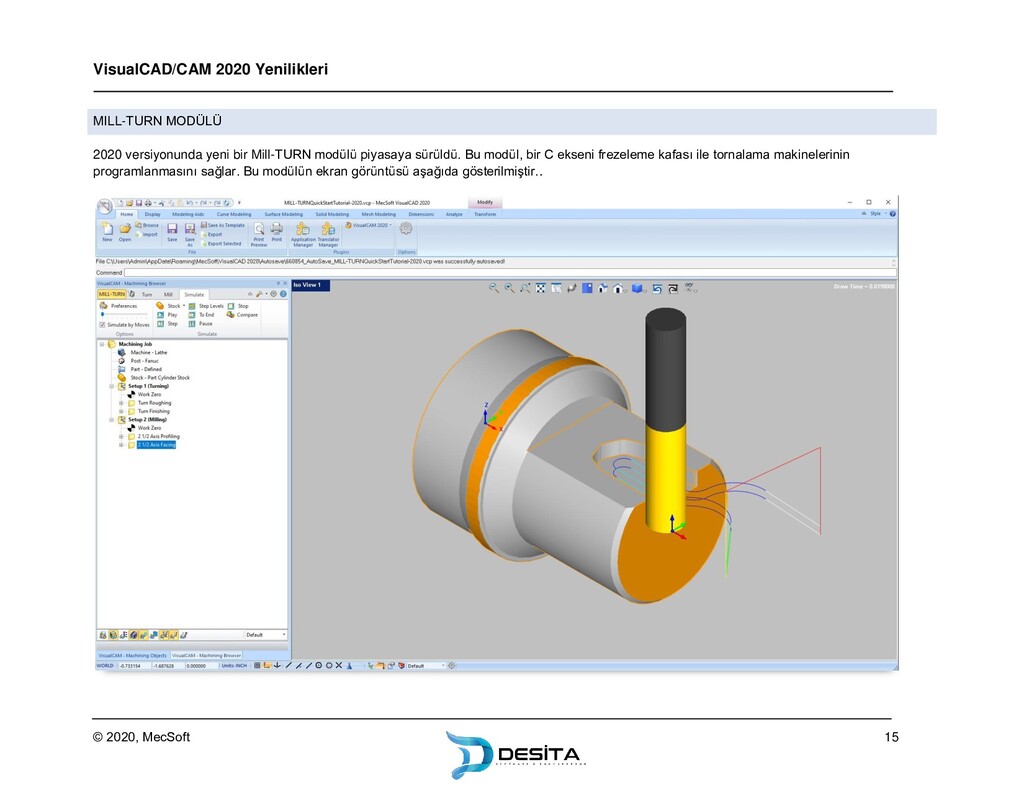This screenshot has height=791, width=1024.
Task: Open the Default dropdown below tree
Action: [265, 635]
